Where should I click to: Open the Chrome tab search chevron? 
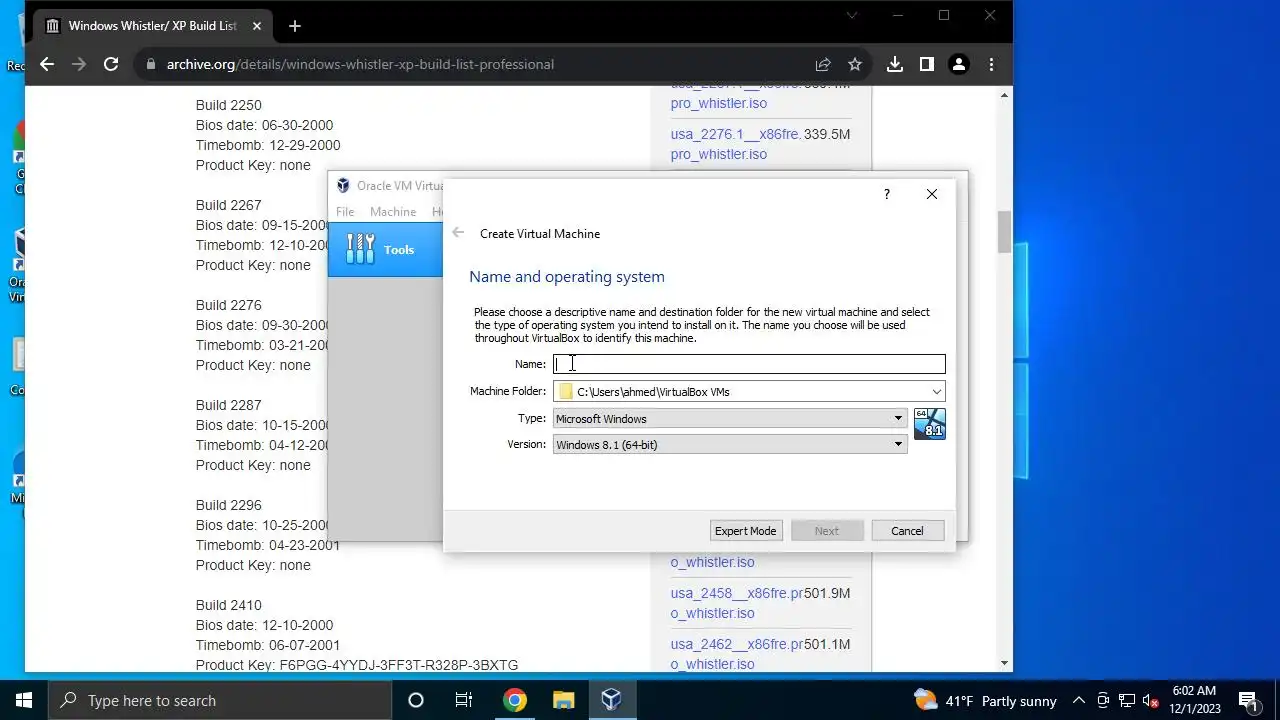pos(852,16)
